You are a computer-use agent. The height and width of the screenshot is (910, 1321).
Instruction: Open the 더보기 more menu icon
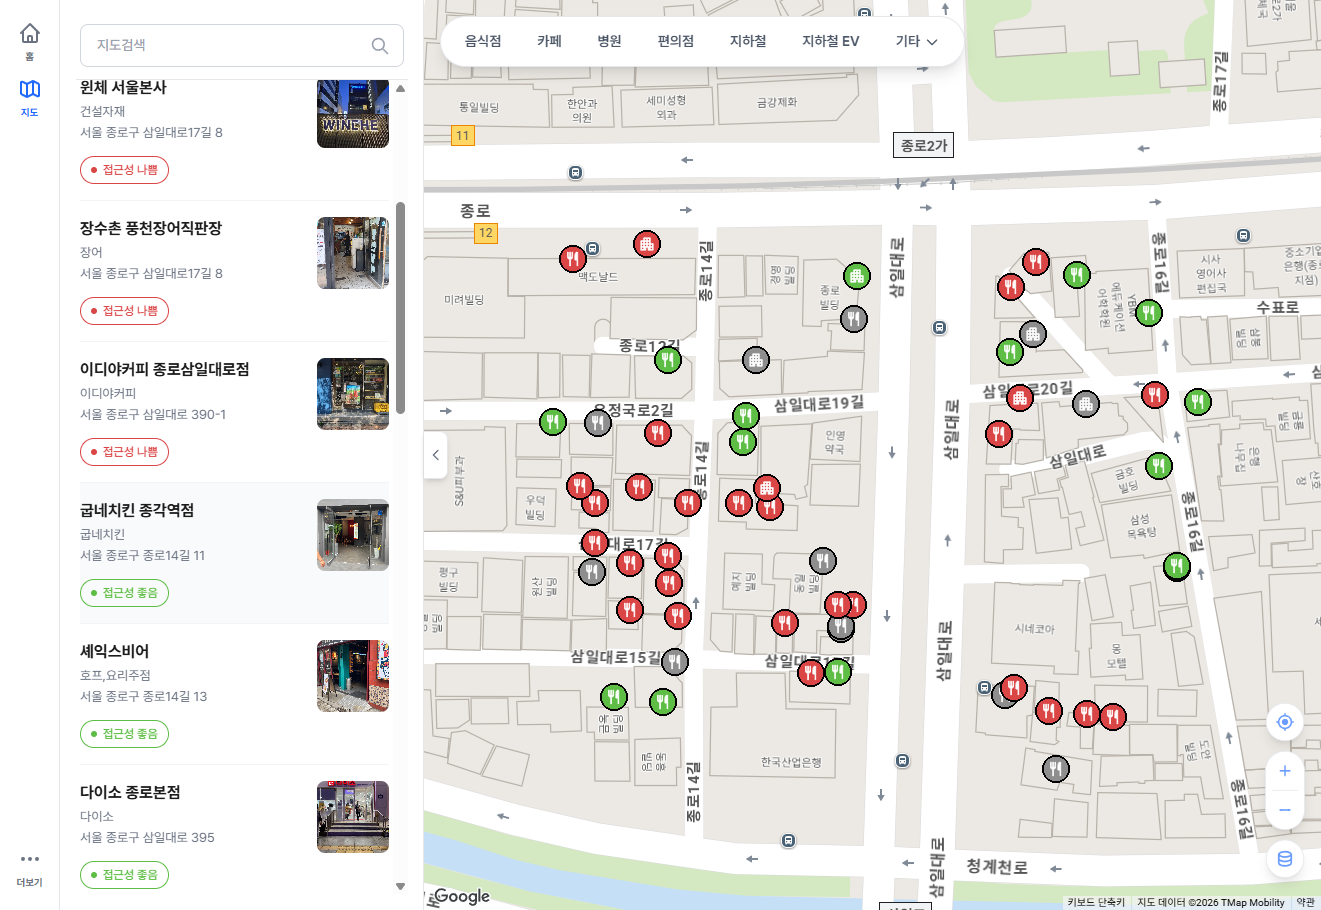[30, 859]
